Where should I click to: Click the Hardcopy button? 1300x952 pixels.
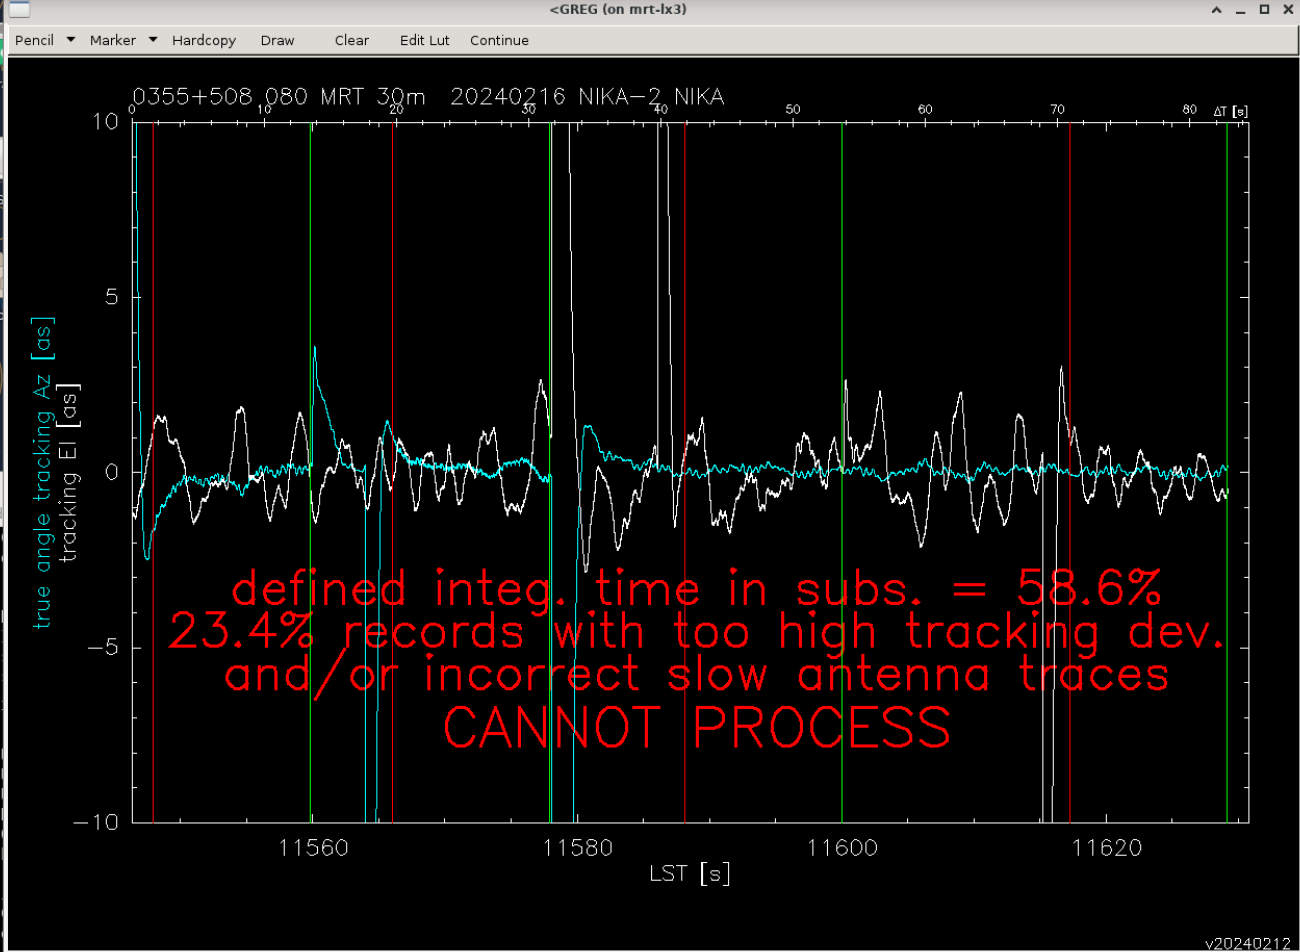(204, 40)
